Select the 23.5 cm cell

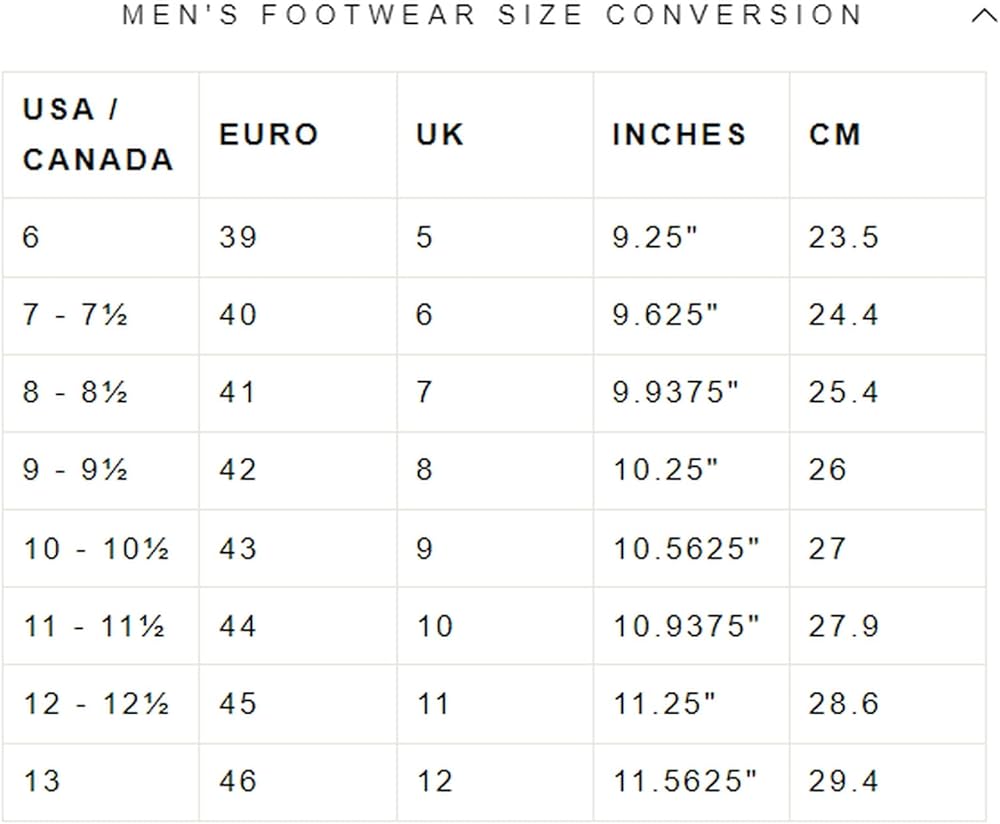[843, 237]
